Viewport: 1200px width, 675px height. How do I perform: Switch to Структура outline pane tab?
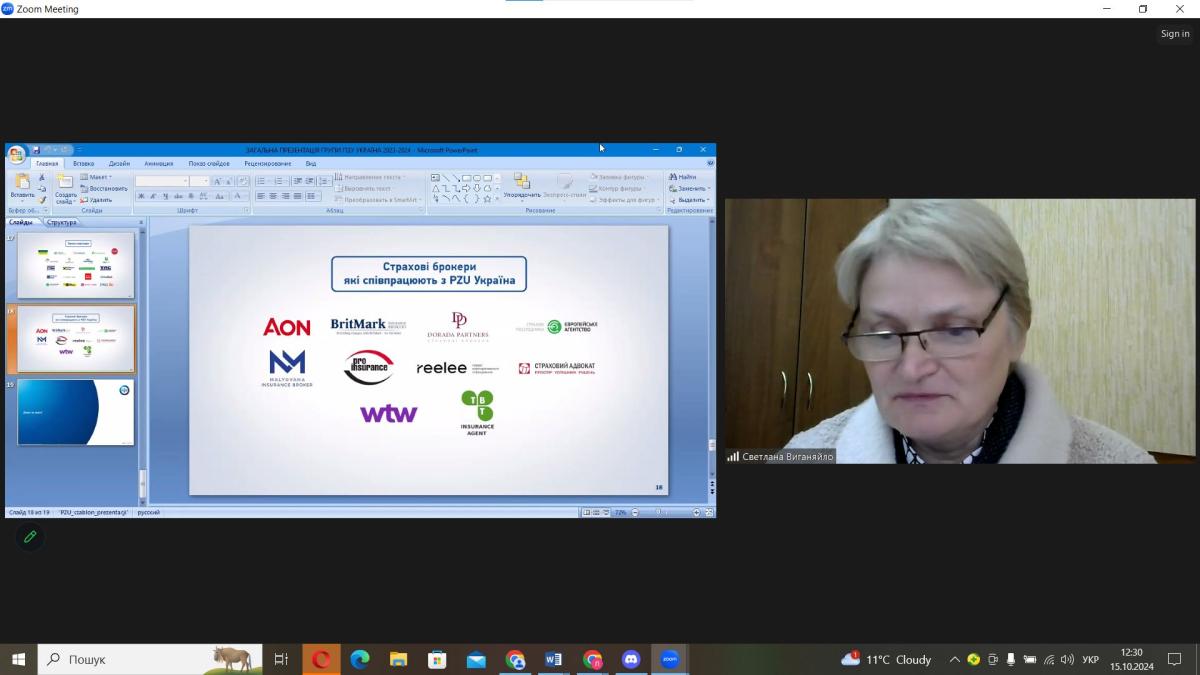pos(63,222)
